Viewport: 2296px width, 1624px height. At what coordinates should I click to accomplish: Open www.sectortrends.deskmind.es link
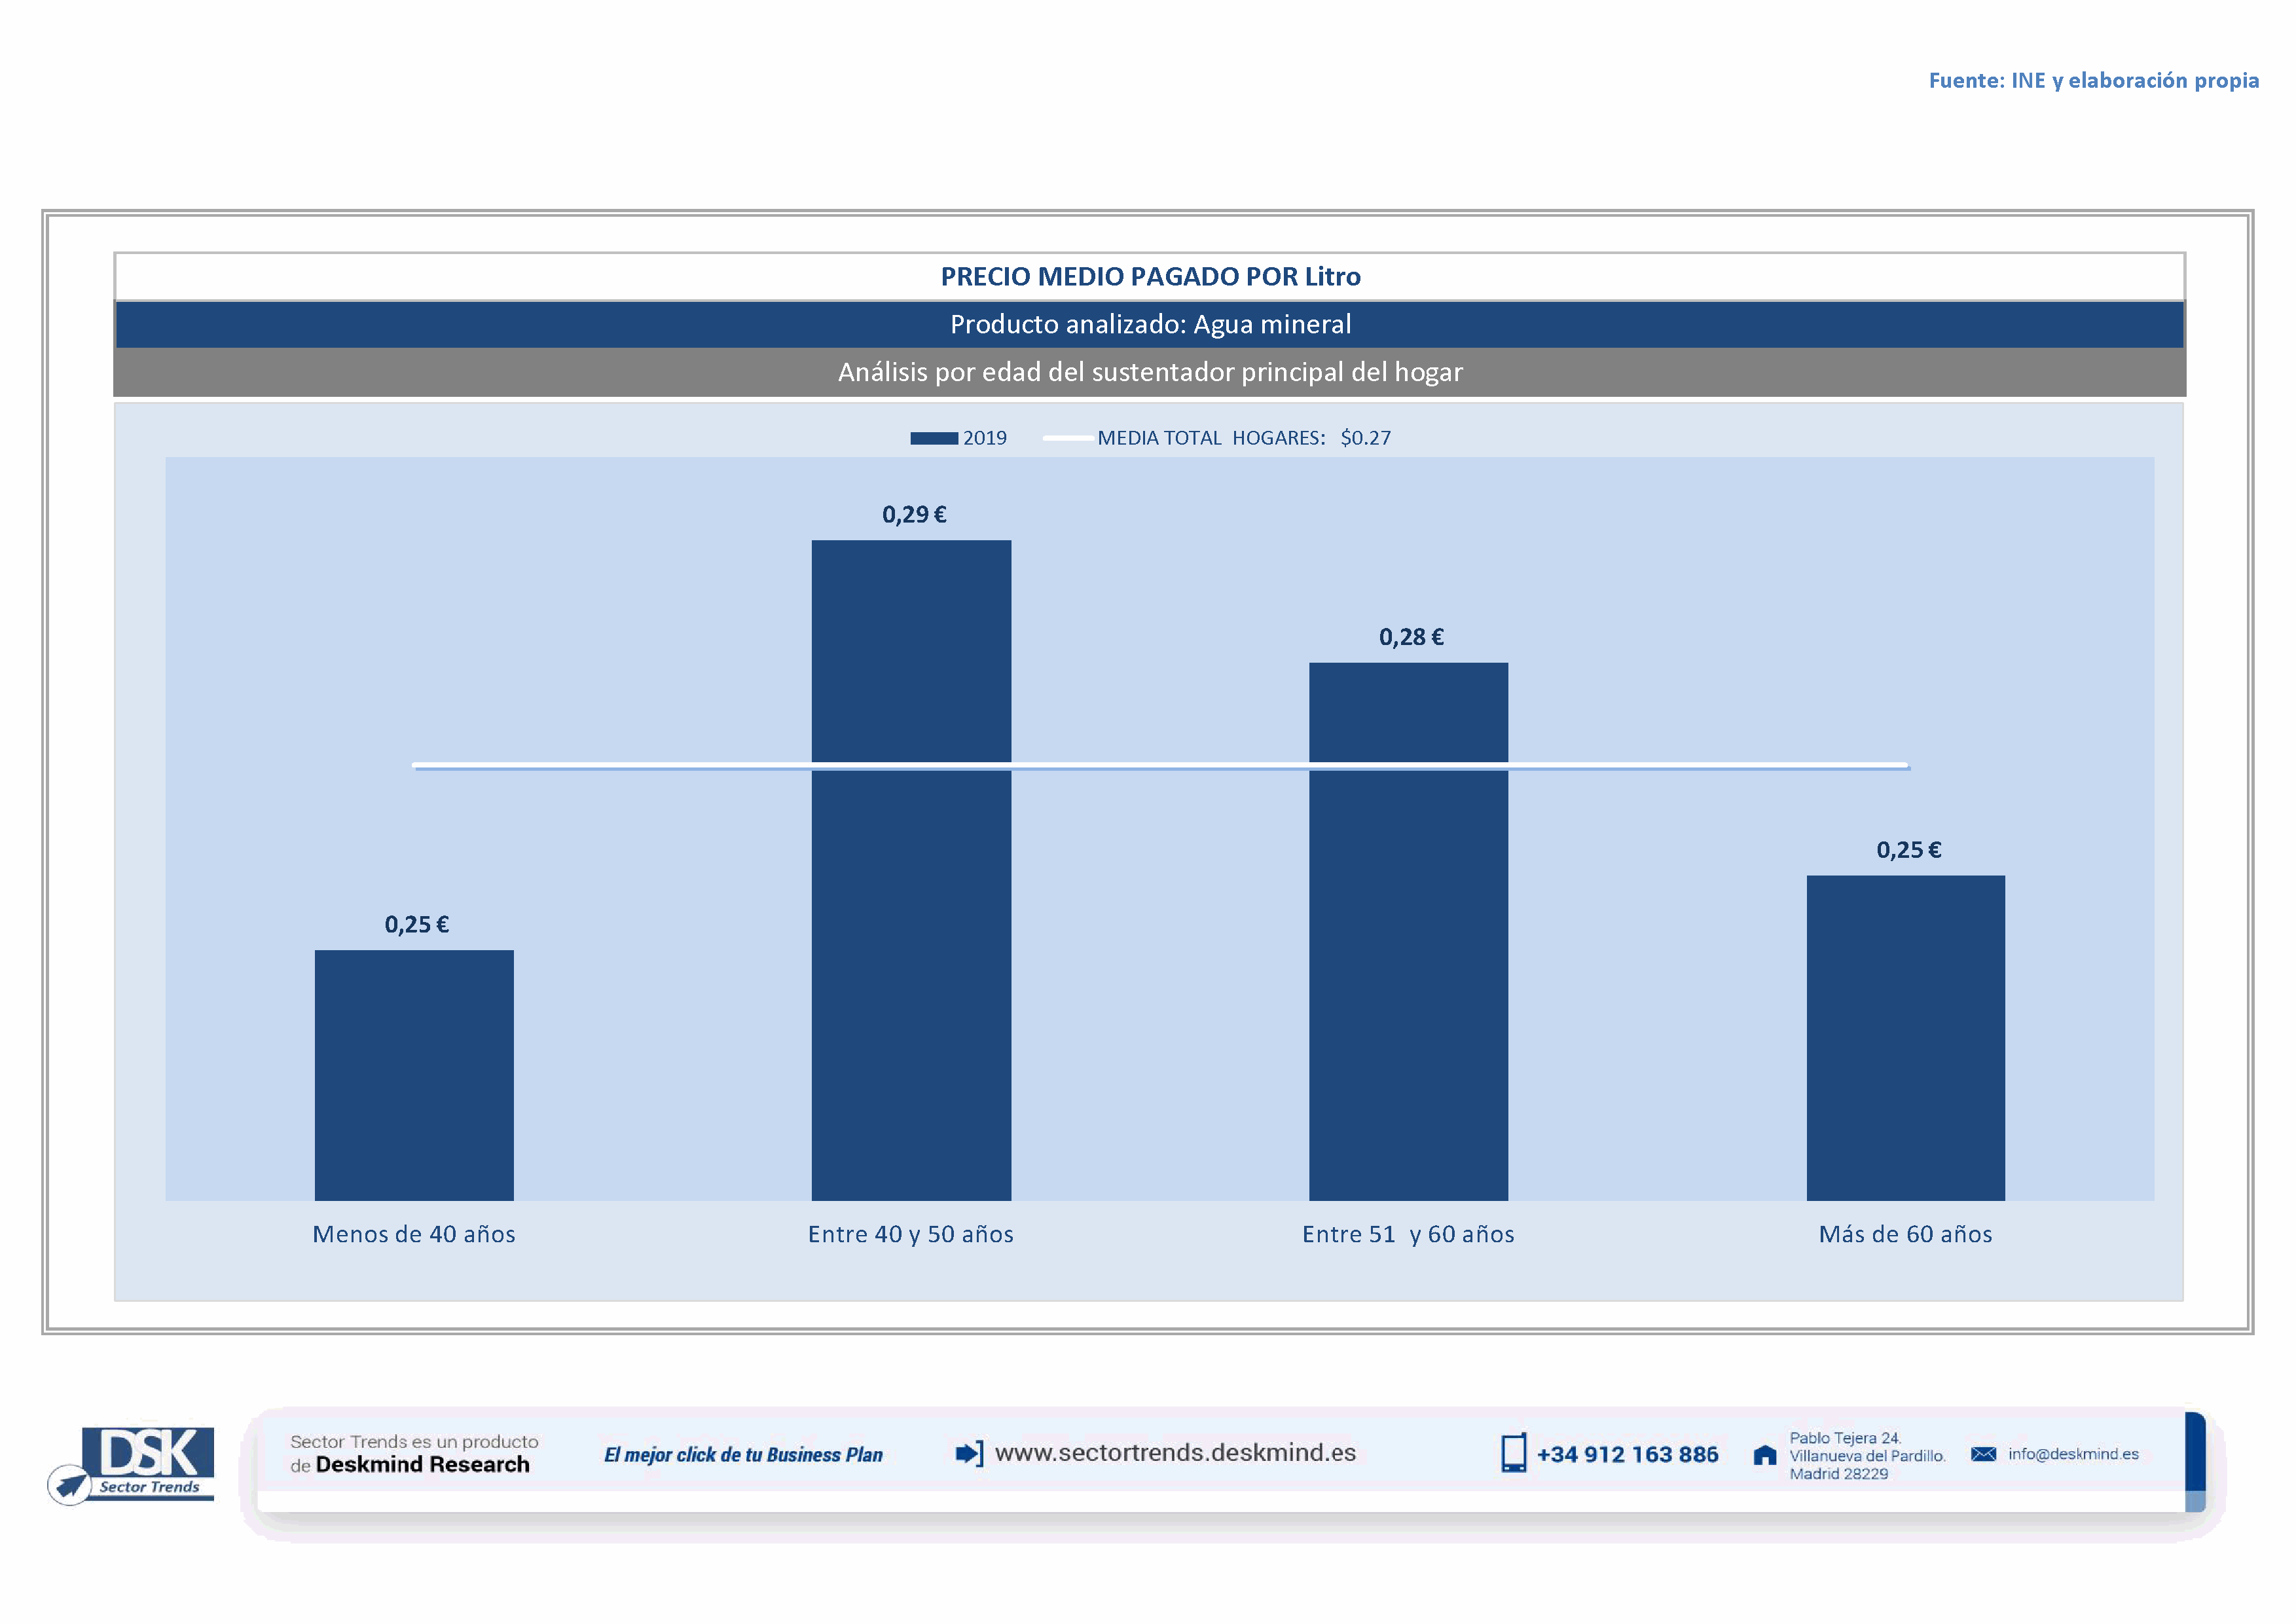[1175, 1452]
